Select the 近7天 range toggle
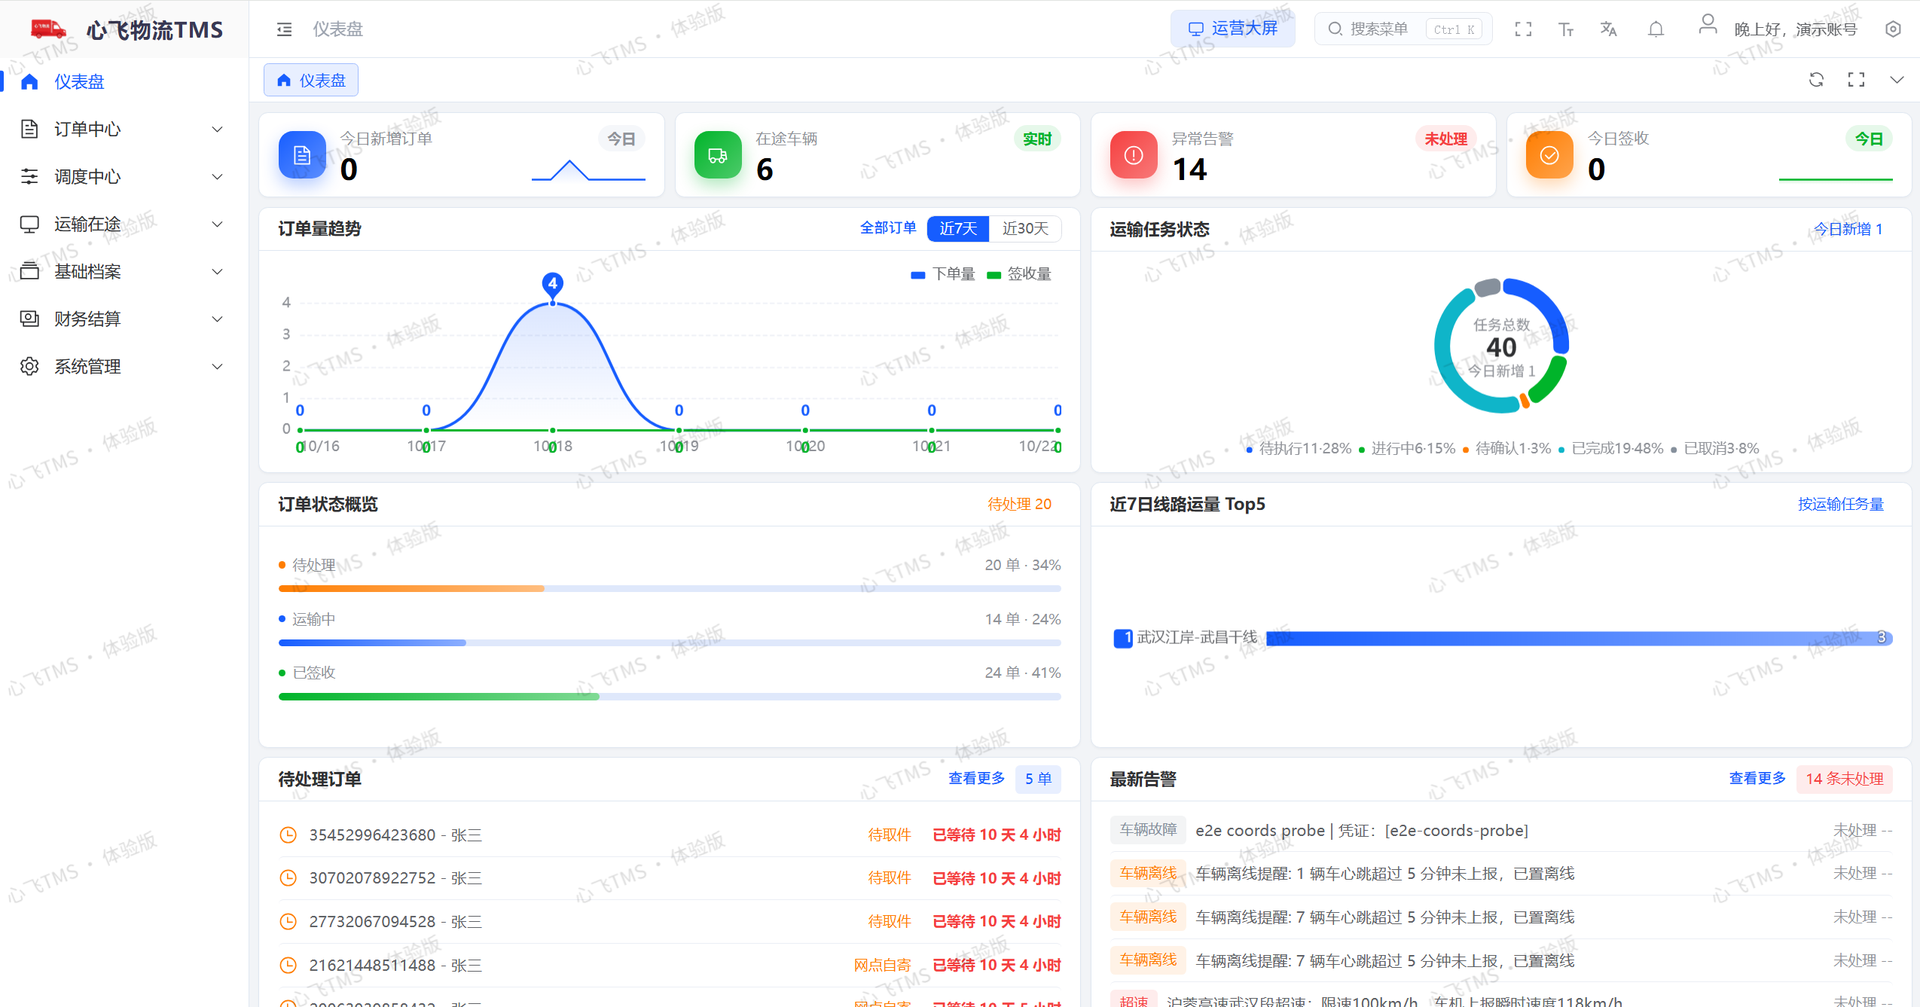 (x=958, y=229)
